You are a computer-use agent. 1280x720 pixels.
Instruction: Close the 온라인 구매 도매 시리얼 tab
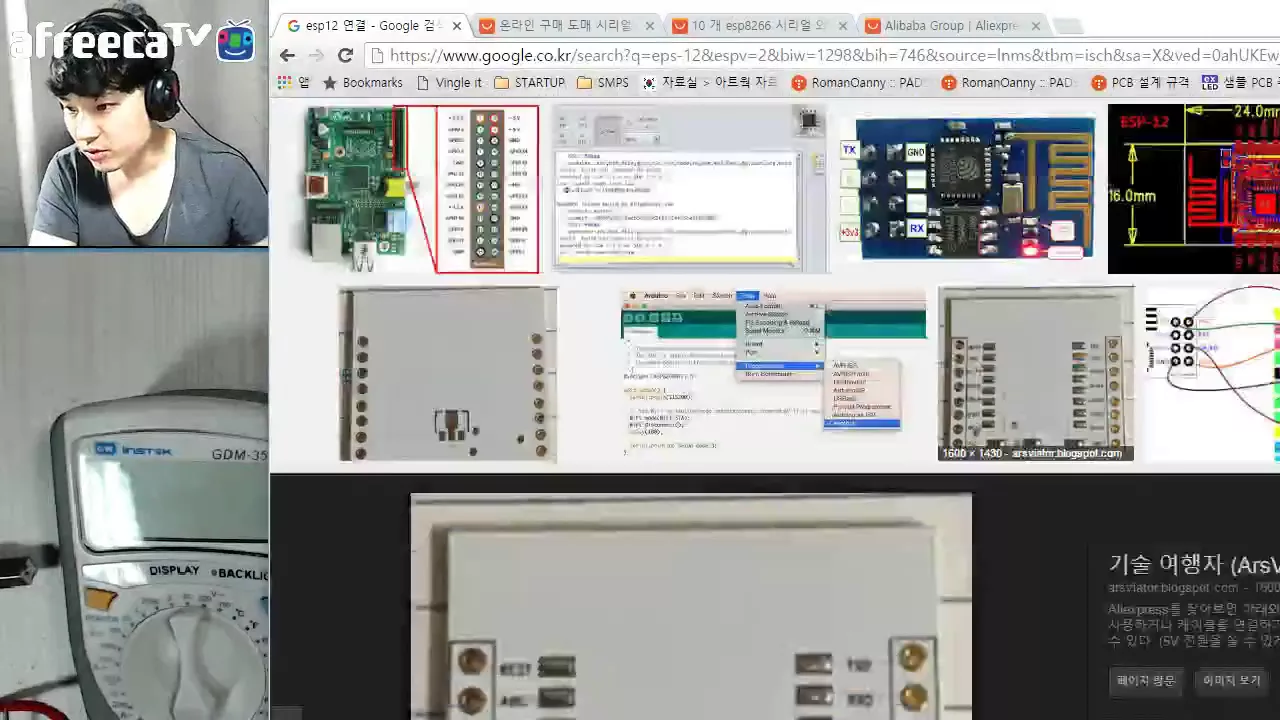tap(650, 25)
